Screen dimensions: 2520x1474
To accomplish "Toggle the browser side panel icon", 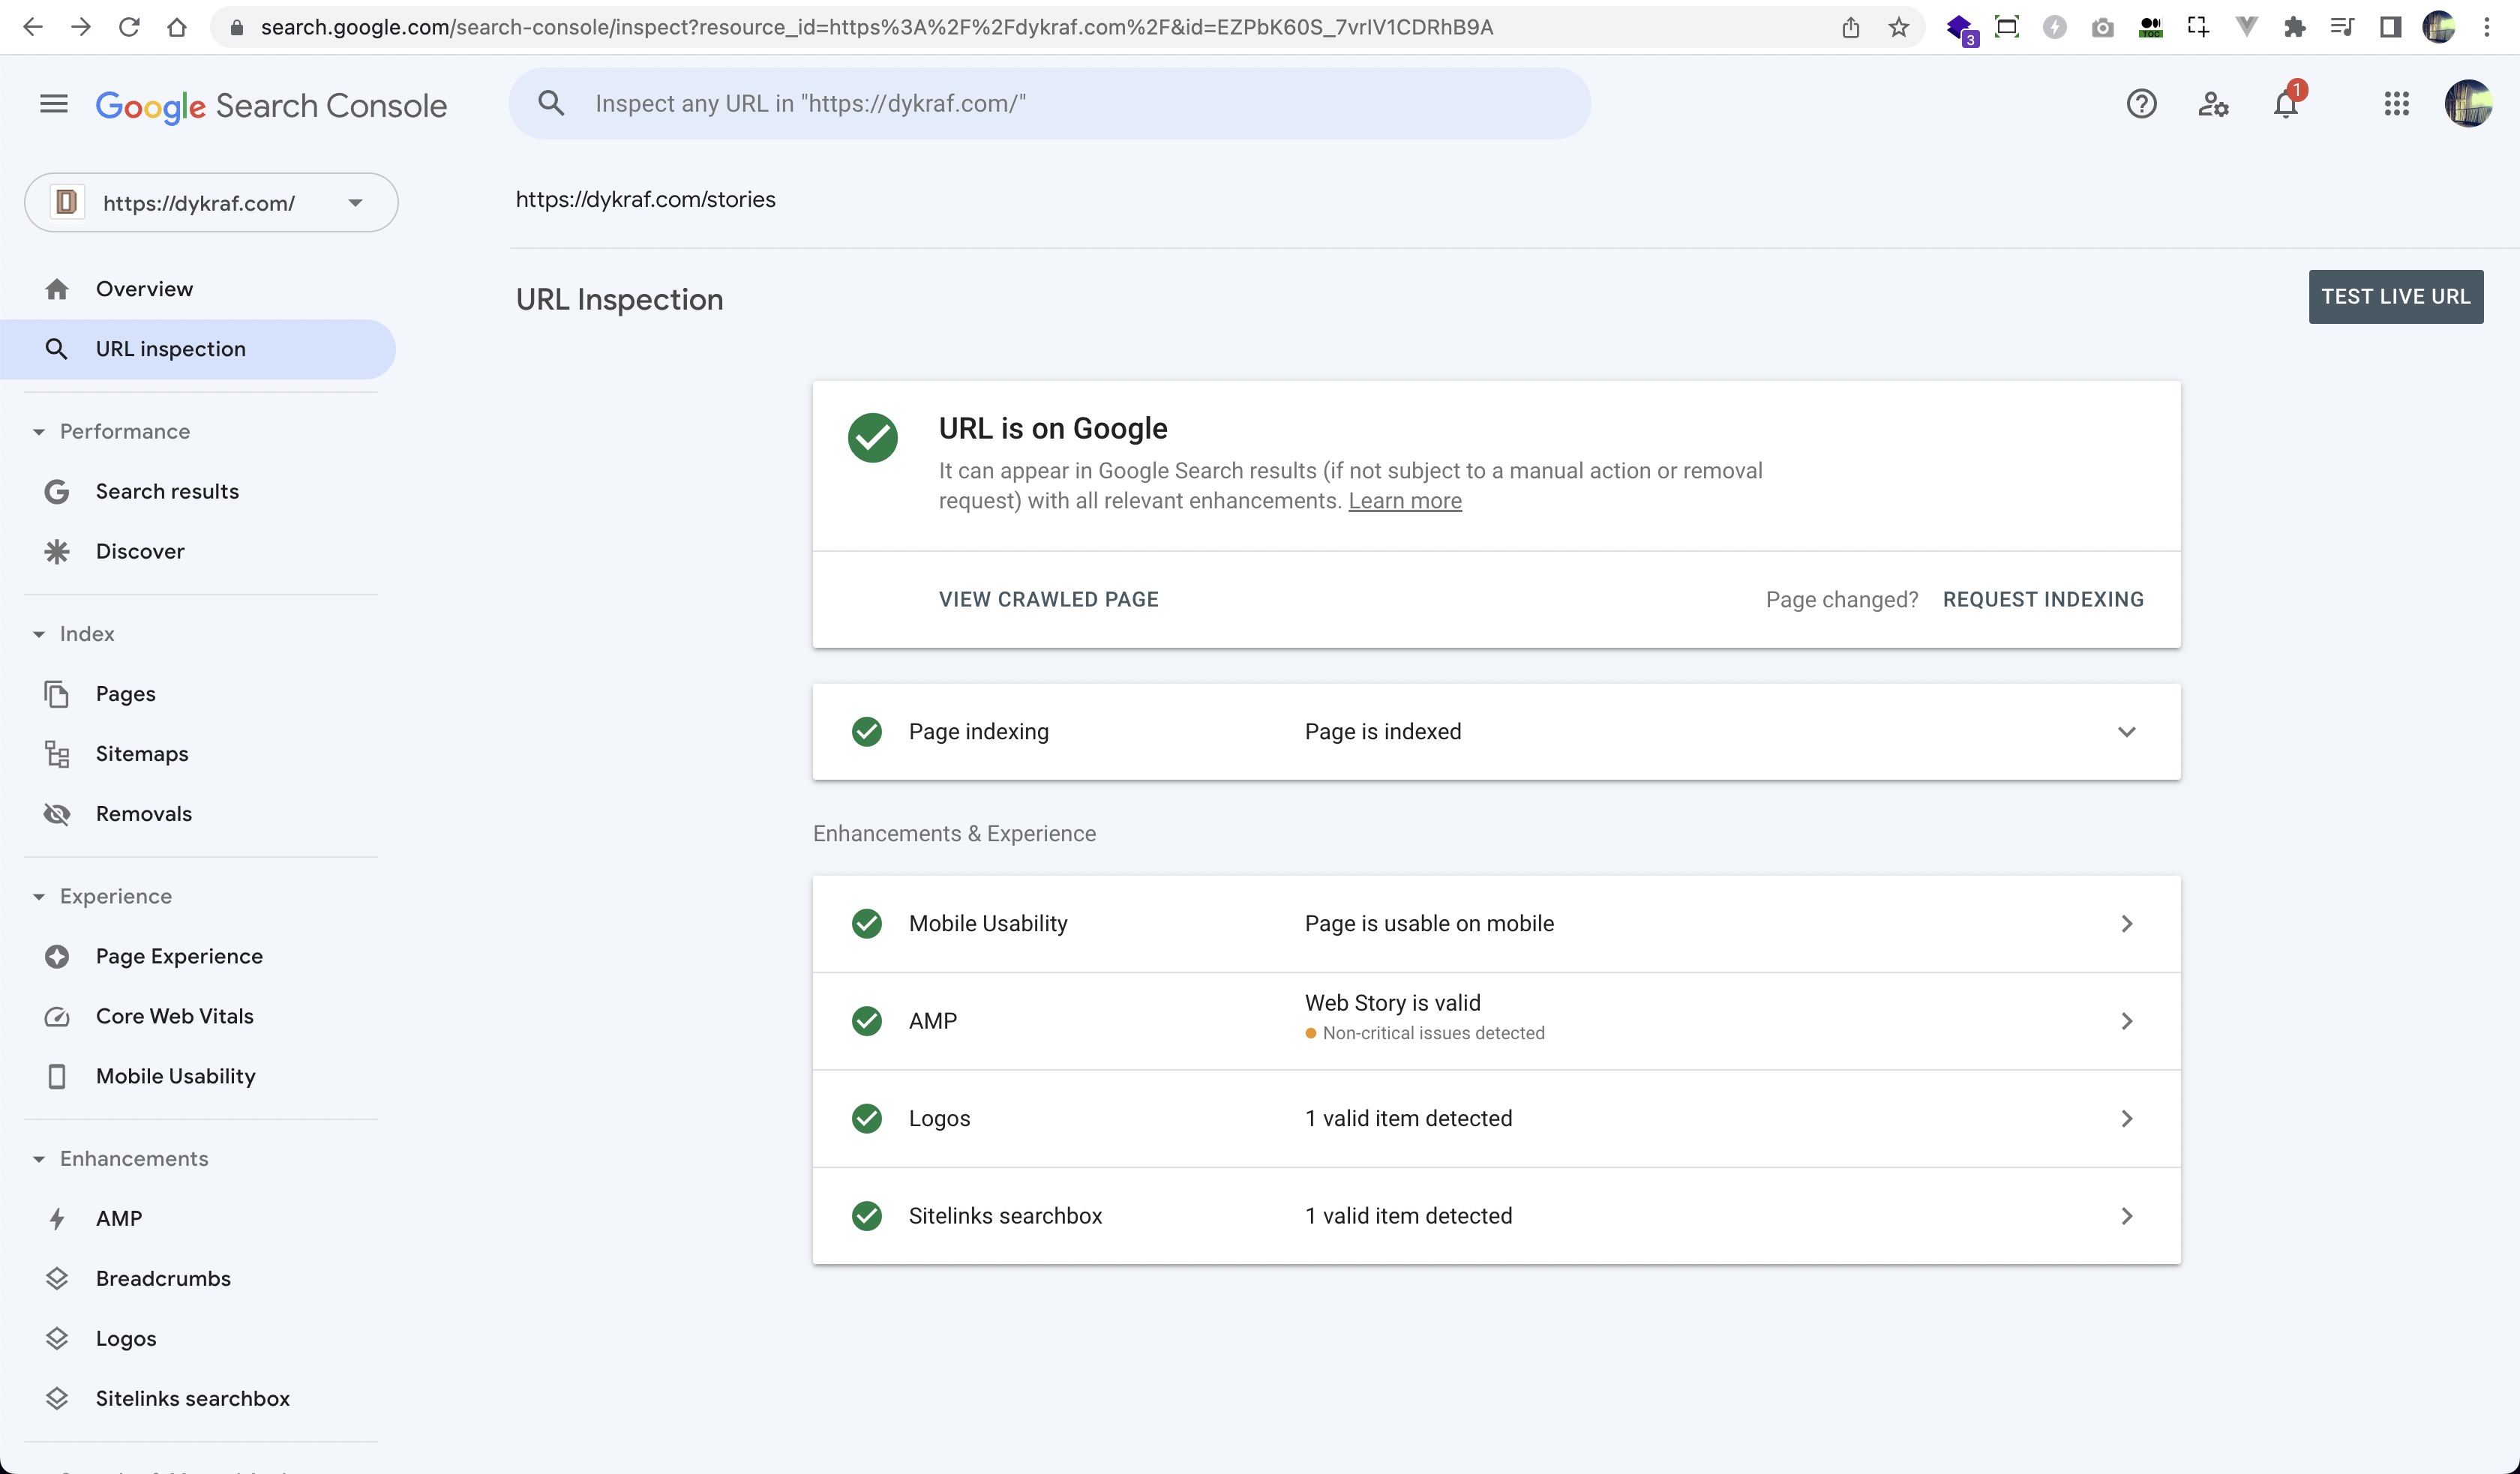I will pos(2390,27).
